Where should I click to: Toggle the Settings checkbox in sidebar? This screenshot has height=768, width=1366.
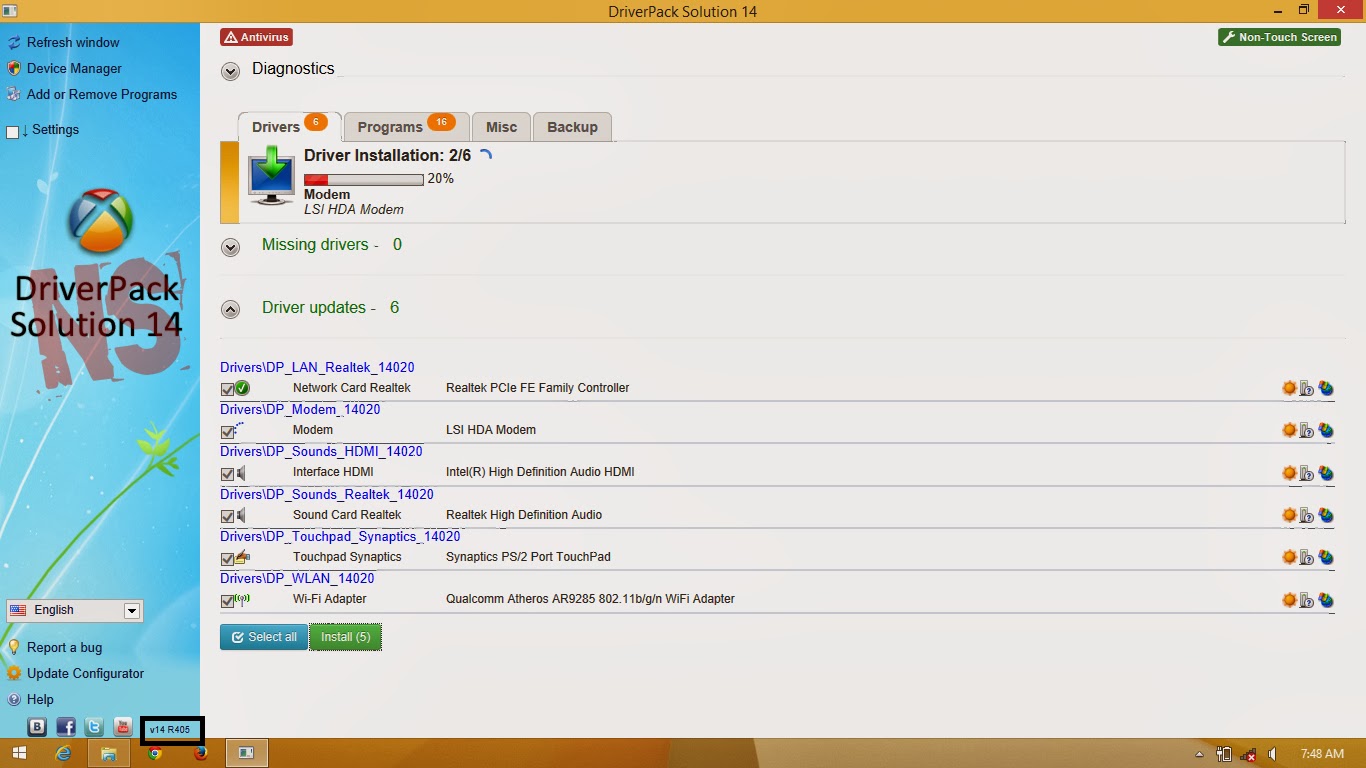[13, 132]
